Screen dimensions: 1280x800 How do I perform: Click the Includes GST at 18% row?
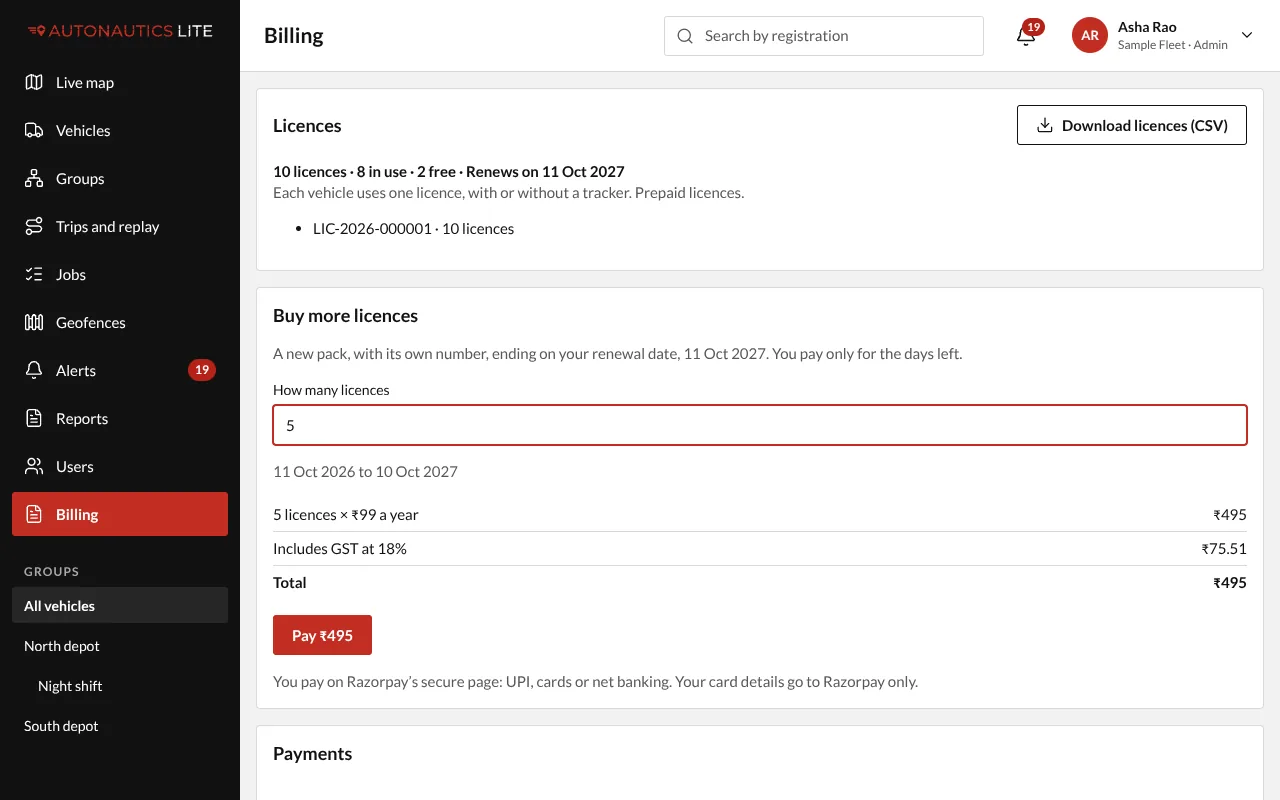coord(760,548)
